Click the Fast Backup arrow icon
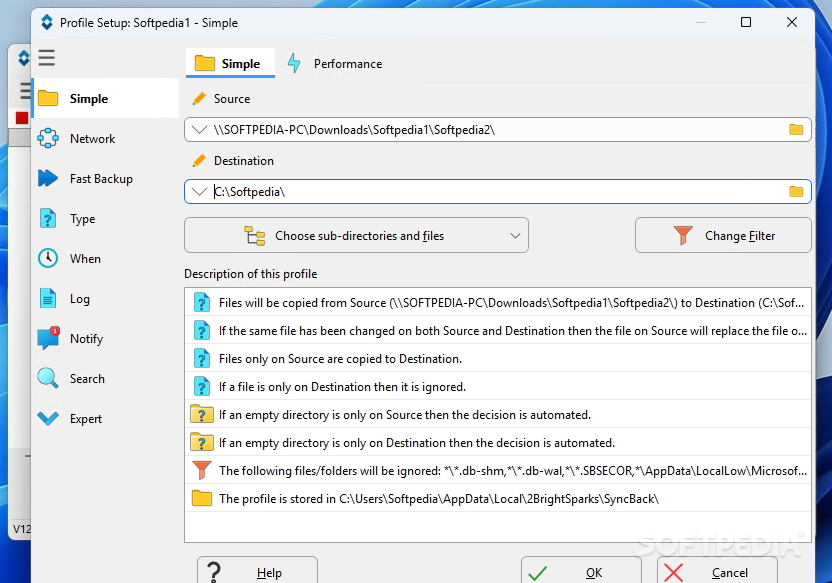Viewport: 832px width, 583px height. (48, 178)
